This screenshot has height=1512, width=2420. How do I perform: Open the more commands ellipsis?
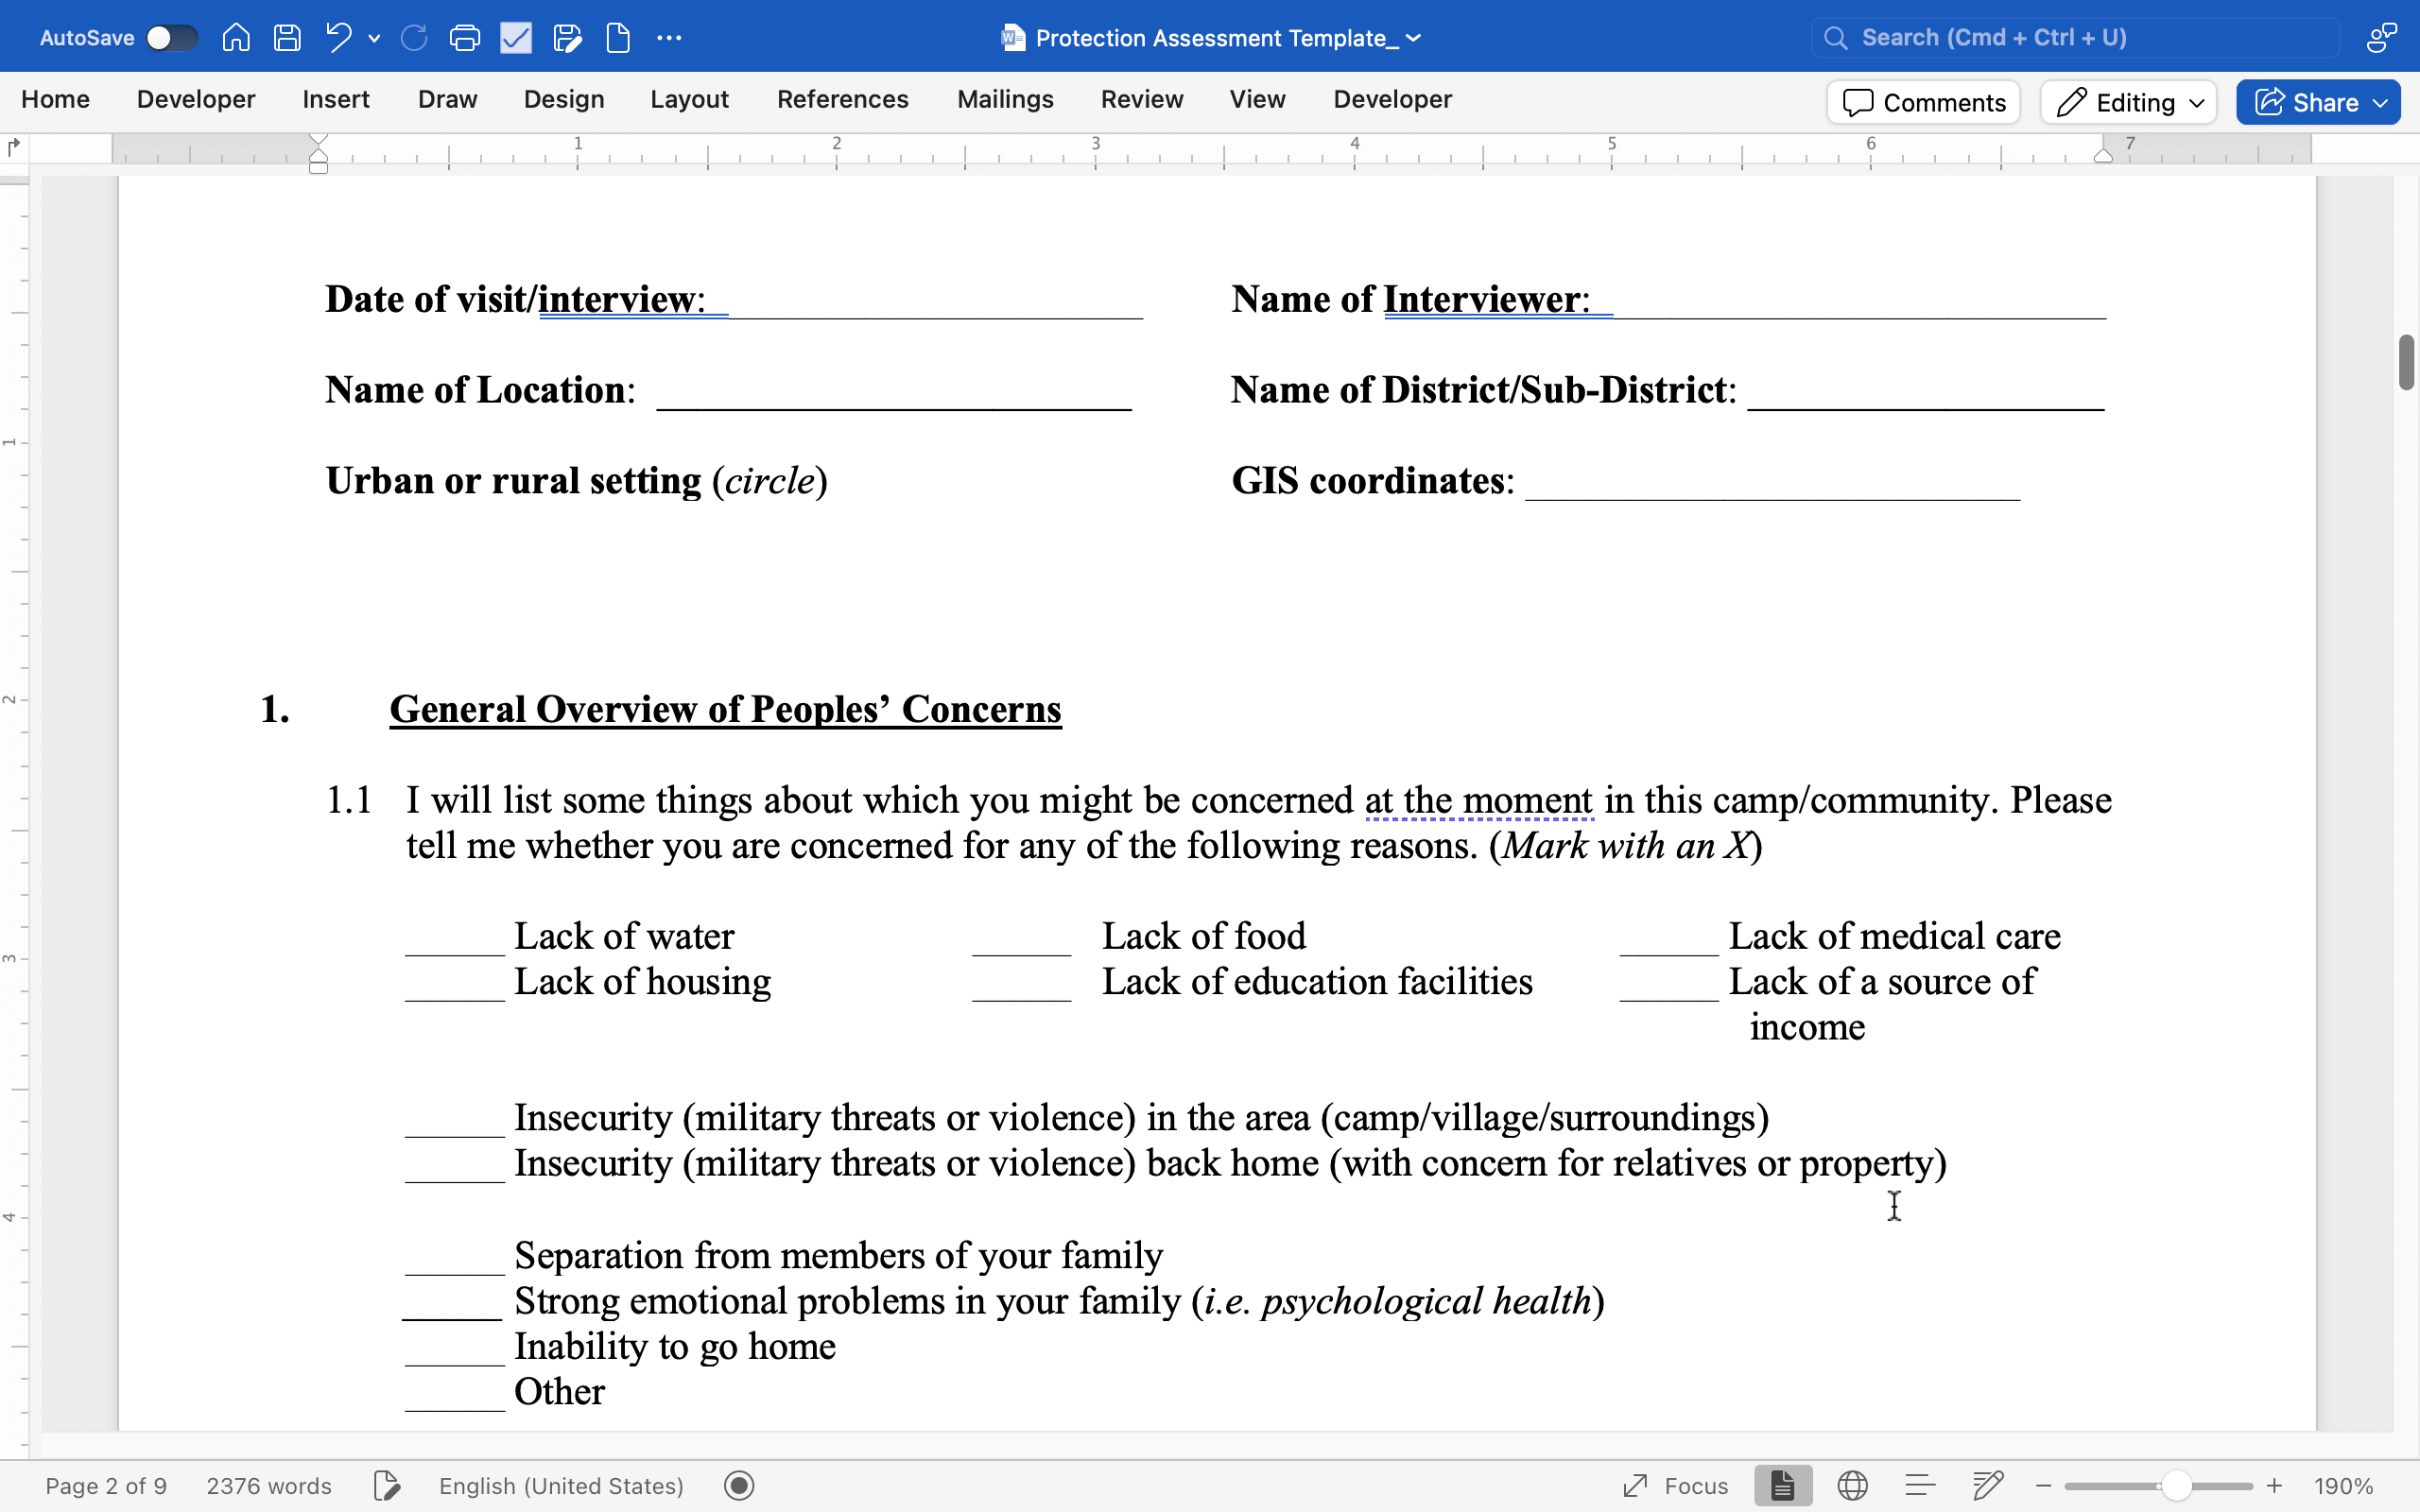[x=669, y=38]
